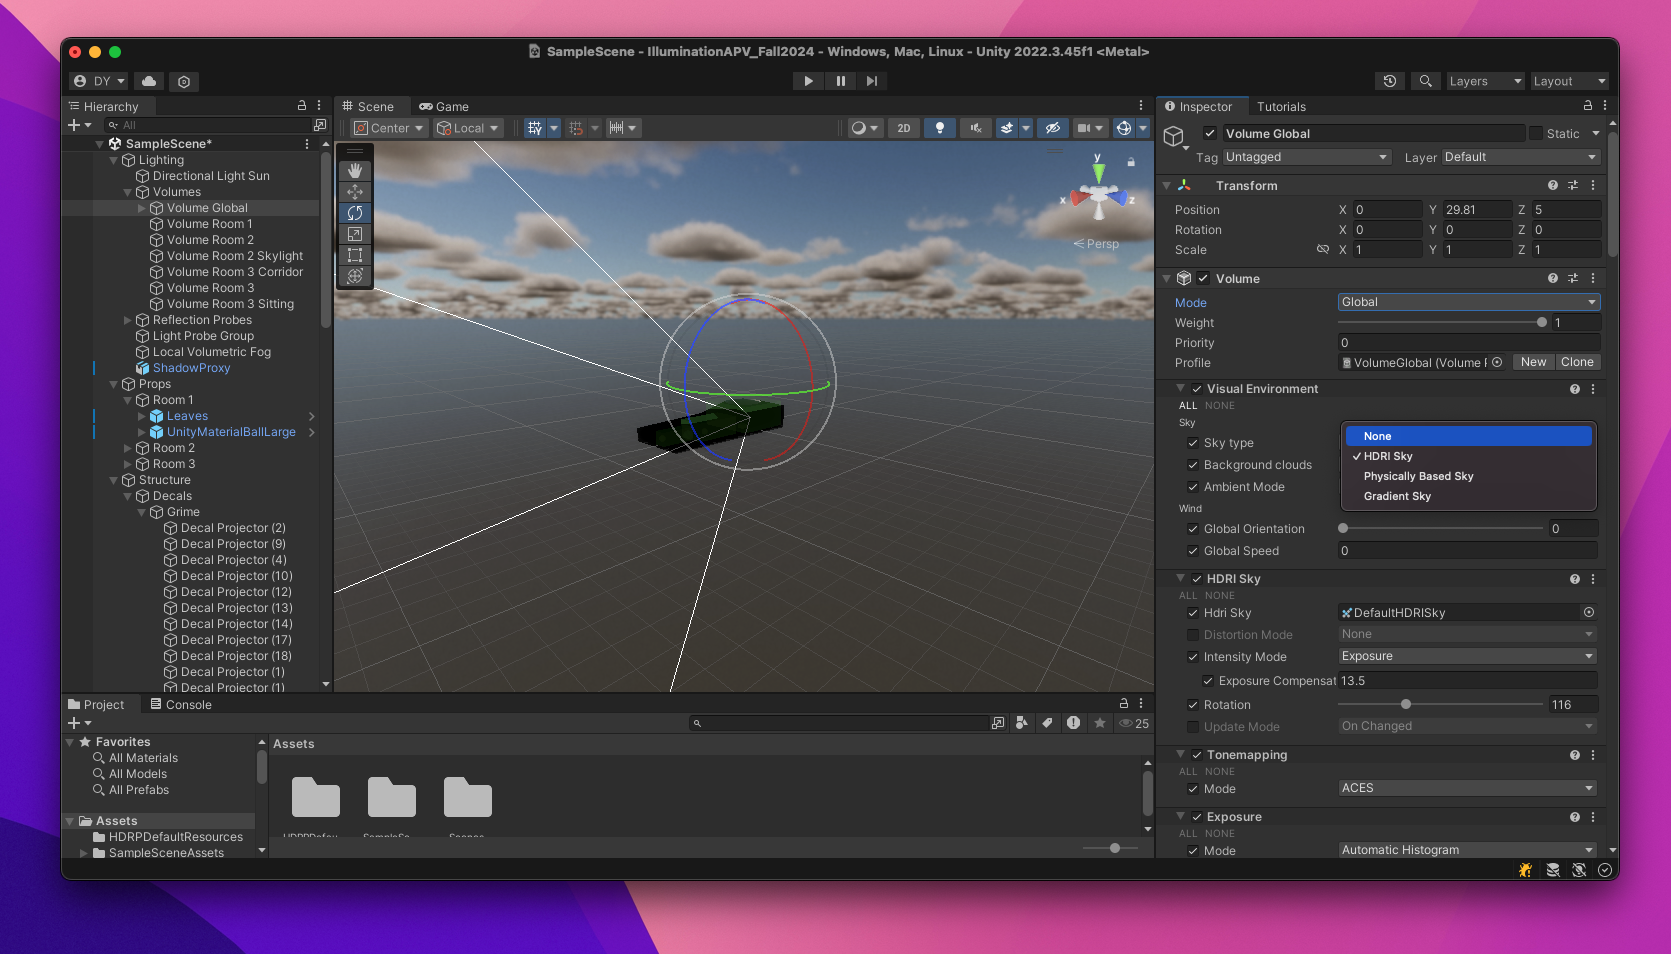This screenshot has height=954, width=1671.
Task: Open the Layer dropdown showing Default
Action: point(1520,157)
